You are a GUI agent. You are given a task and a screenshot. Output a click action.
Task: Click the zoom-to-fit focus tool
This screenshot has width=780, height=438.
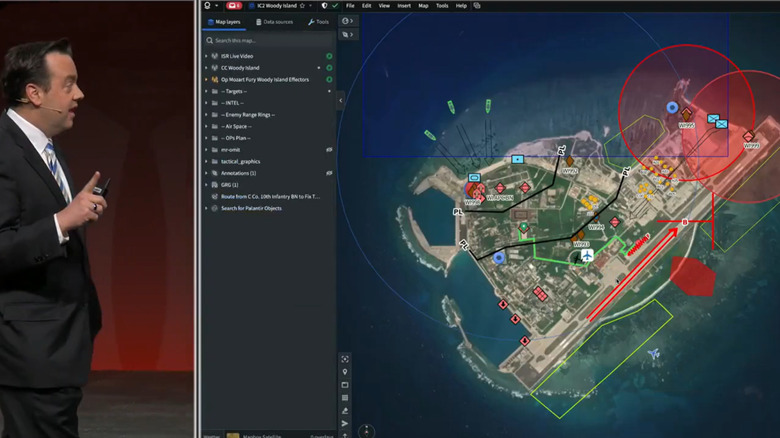pyautogui.click(x=345, y=359)
